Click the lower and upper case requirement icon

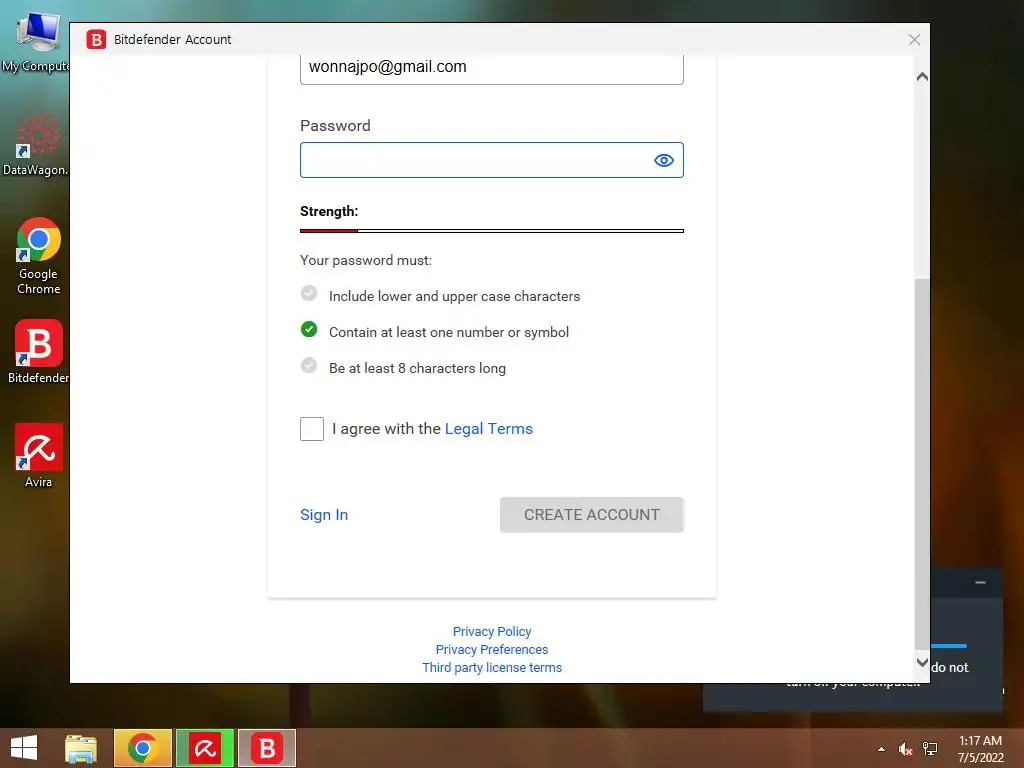(309, 293)
